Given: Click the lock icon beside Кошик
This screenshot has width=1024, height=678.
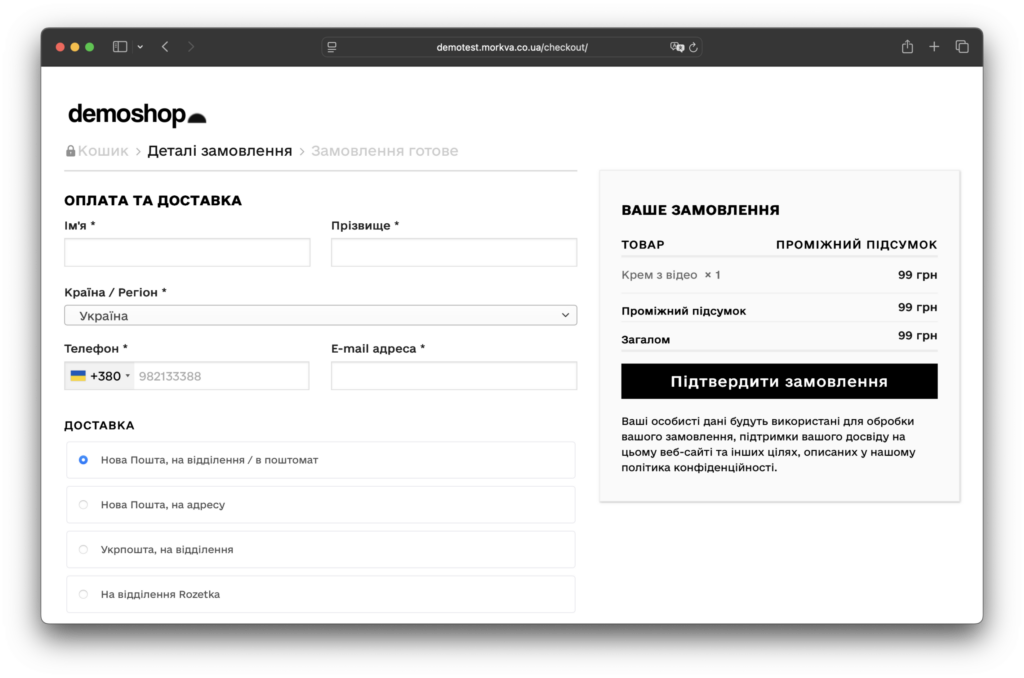Looking at the screenshot, I should 71,151.
